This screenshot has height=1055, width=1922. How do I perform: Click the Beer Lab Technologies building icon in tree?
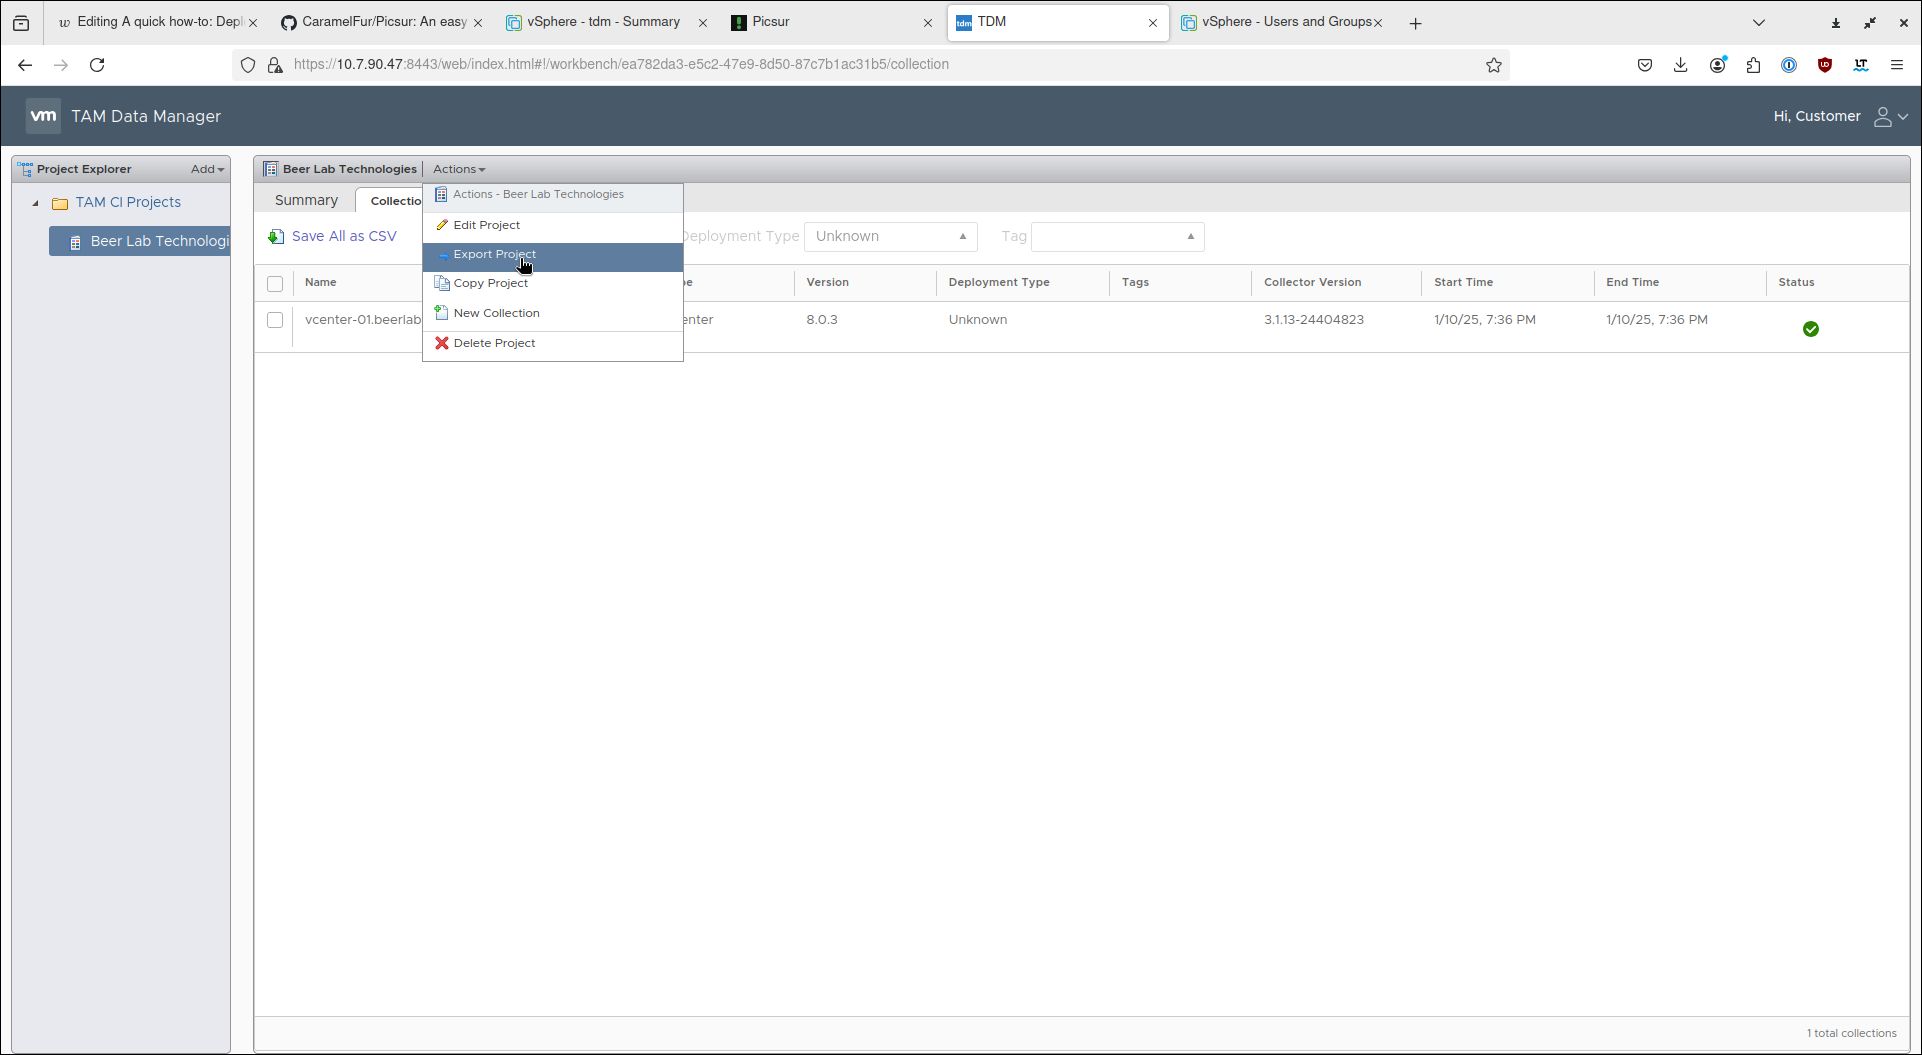click(x=75, y=242)
